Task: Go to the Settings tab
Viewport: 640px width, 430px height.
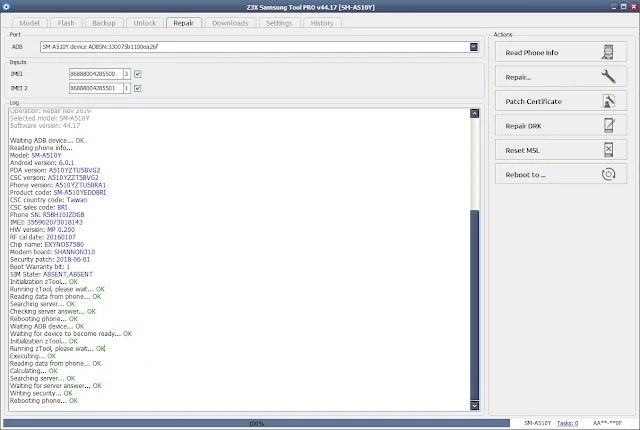Action: [279, 23]
